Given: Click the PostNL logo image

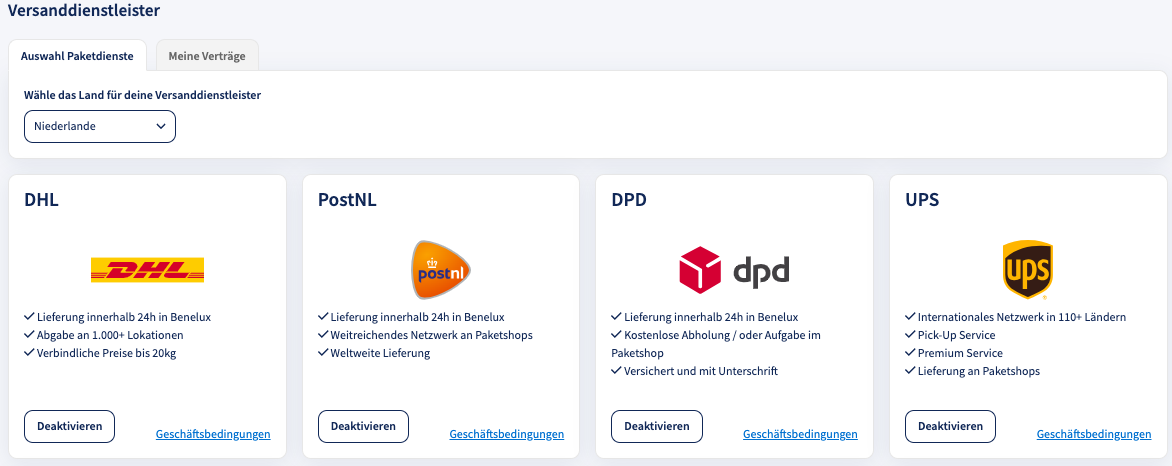Looking at the screenshot, I should pyautogui.click(x=441, y=270).
